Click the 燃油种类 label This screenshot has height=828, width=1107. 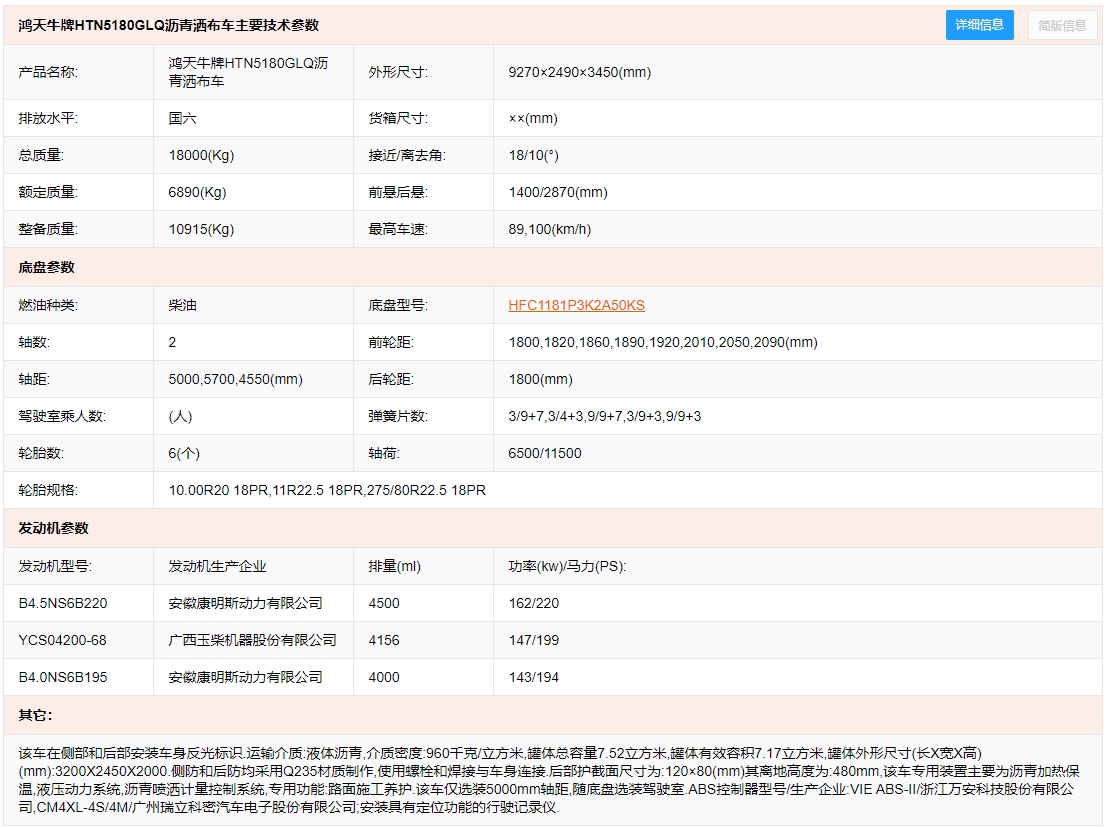[x=48, y=305]
